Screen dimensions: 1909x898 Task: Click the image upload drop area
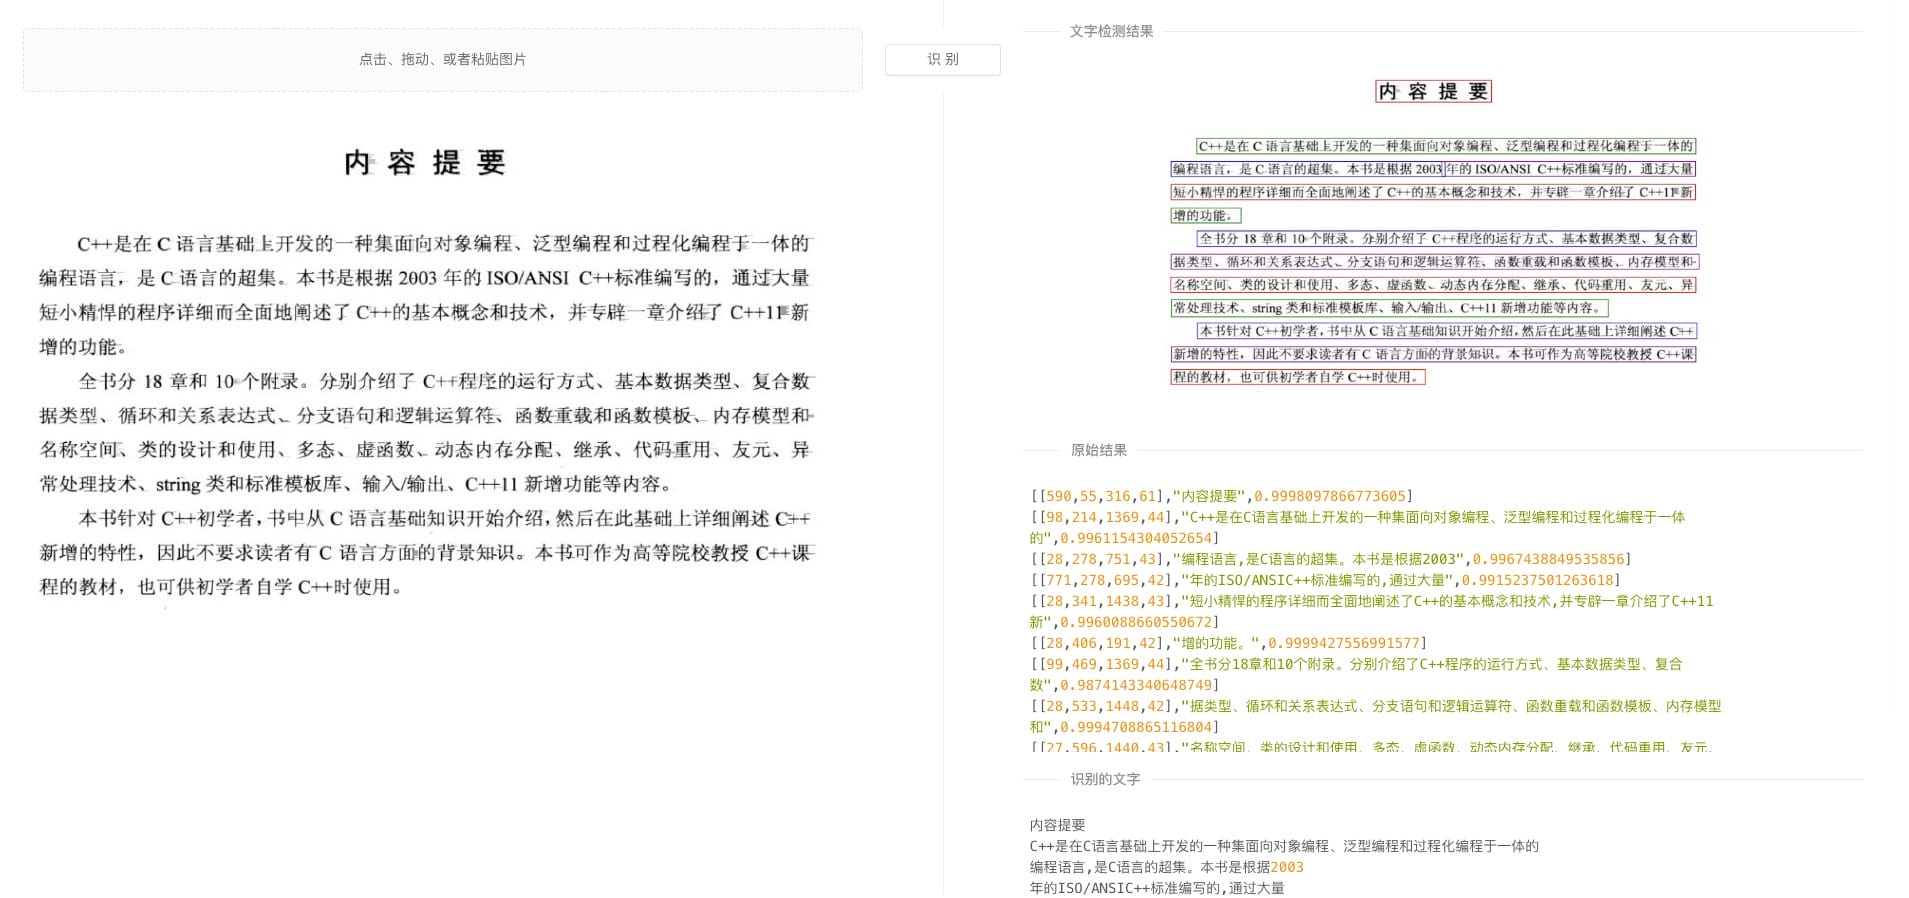point(443,60)
